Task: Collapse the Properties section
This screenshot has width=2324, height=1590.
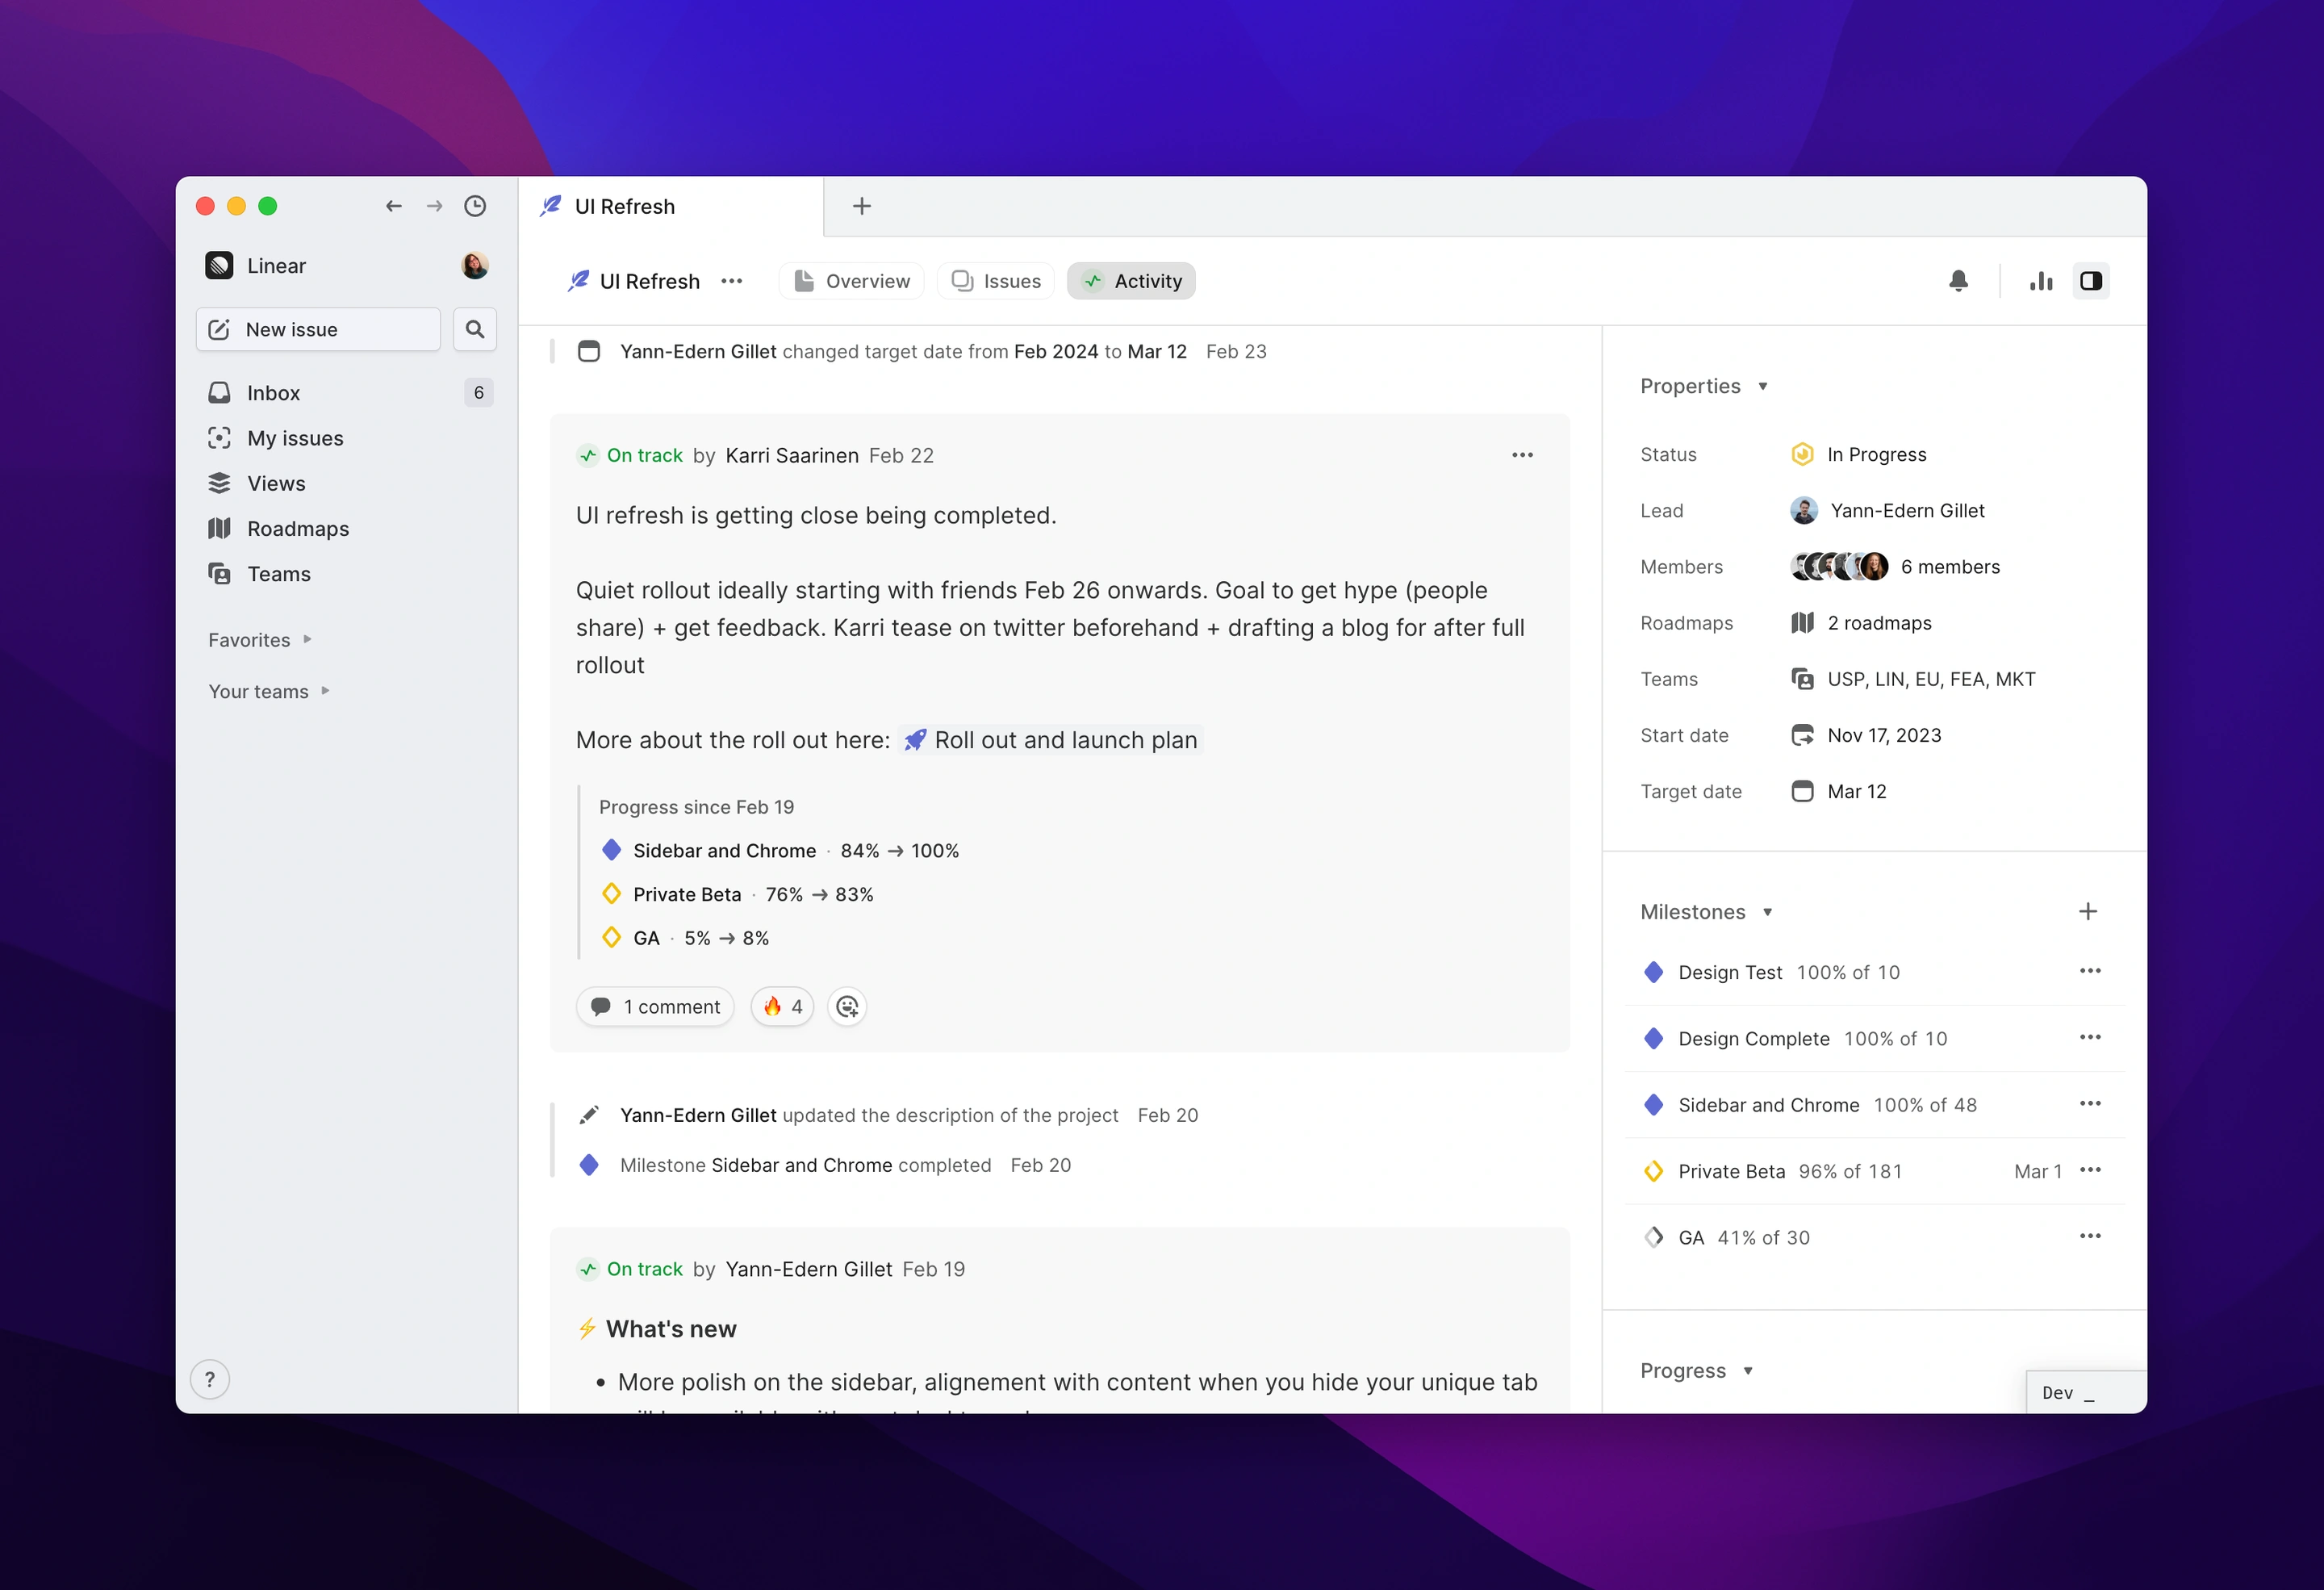Action: 1704,387
